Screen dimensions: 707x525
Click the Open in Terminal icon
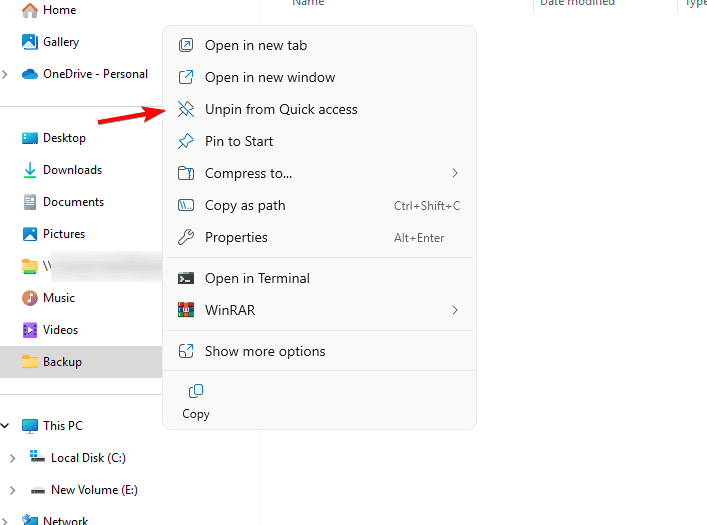click(186, 278)
